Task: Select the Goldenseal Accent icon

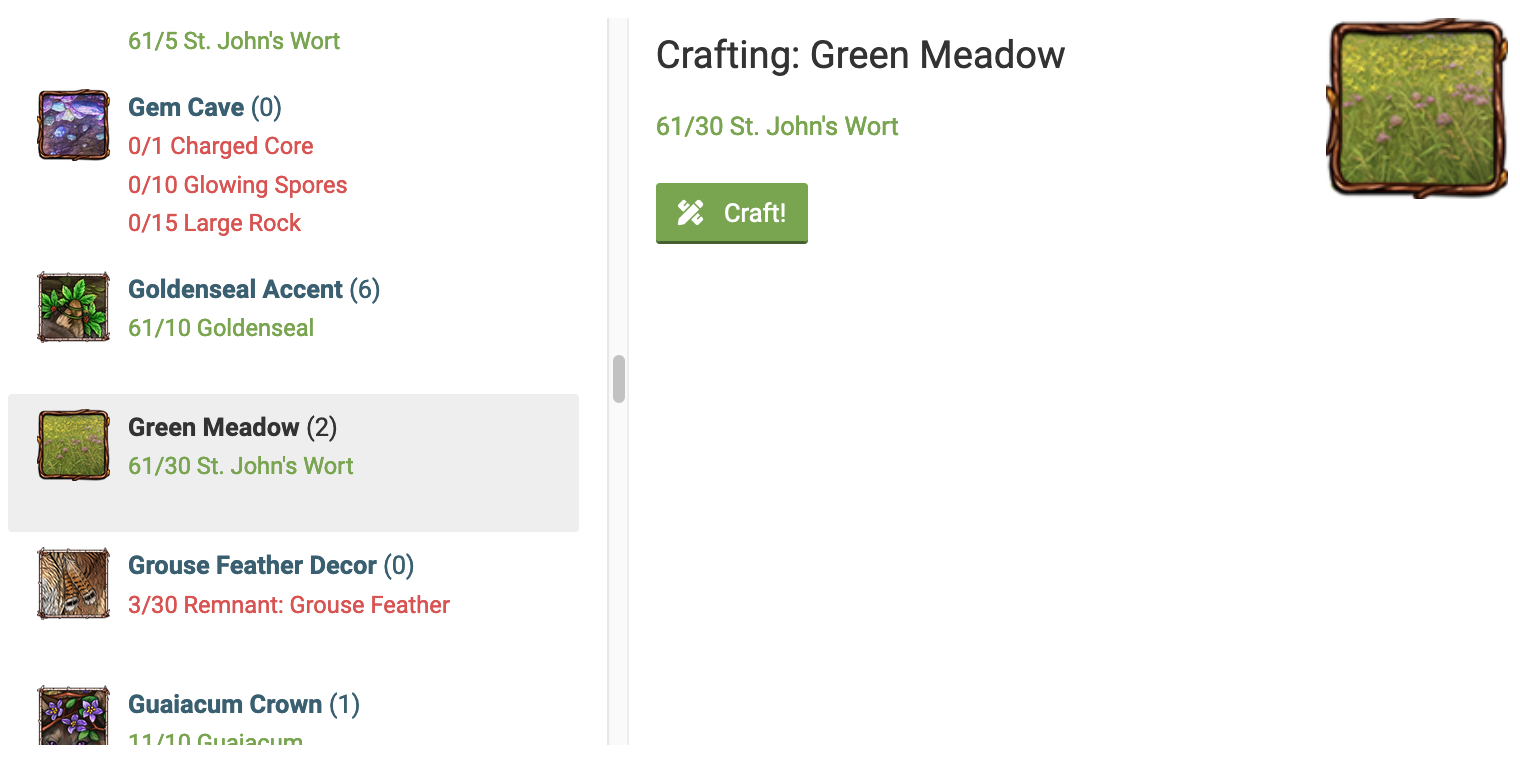Action: [73, 307]
